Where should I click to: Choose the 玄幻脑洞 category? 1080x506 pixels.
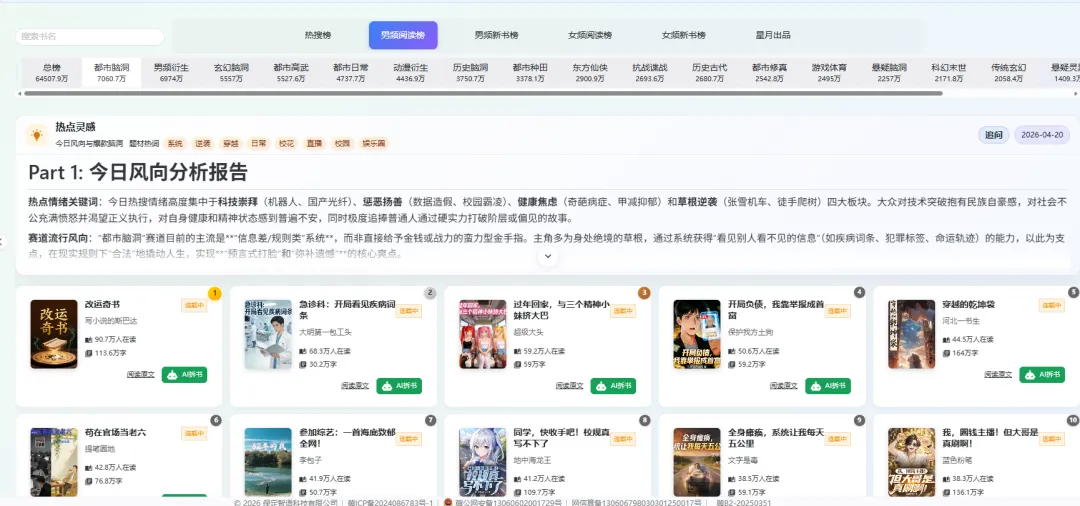[x=231, y=72]
